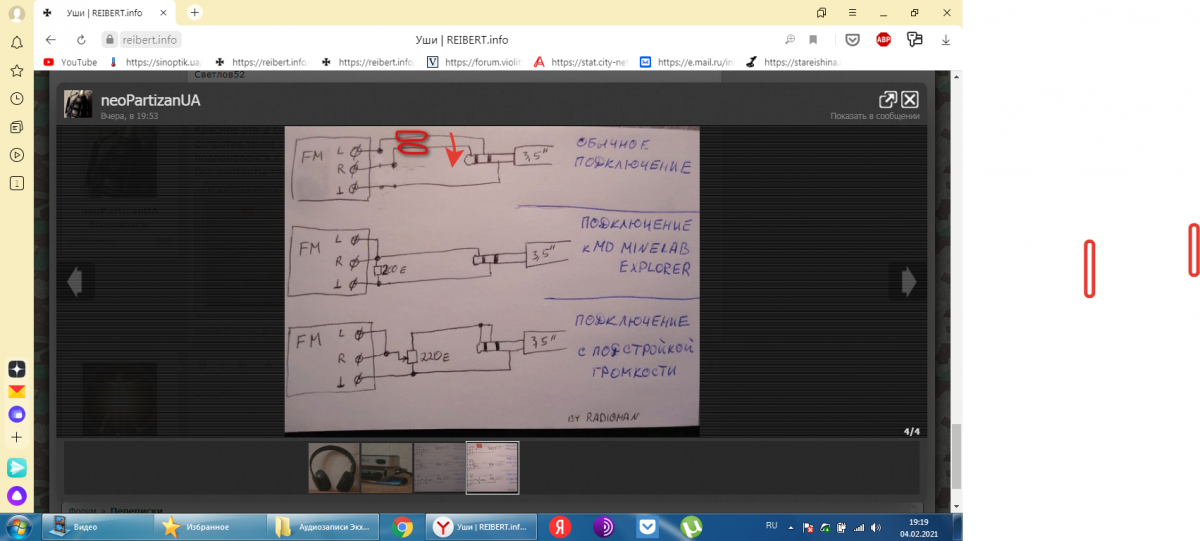The width and height of the screenshot is (1200, 541).
Task: Launch Alice assistant in sidebar
Action: [x=17, y=495]
